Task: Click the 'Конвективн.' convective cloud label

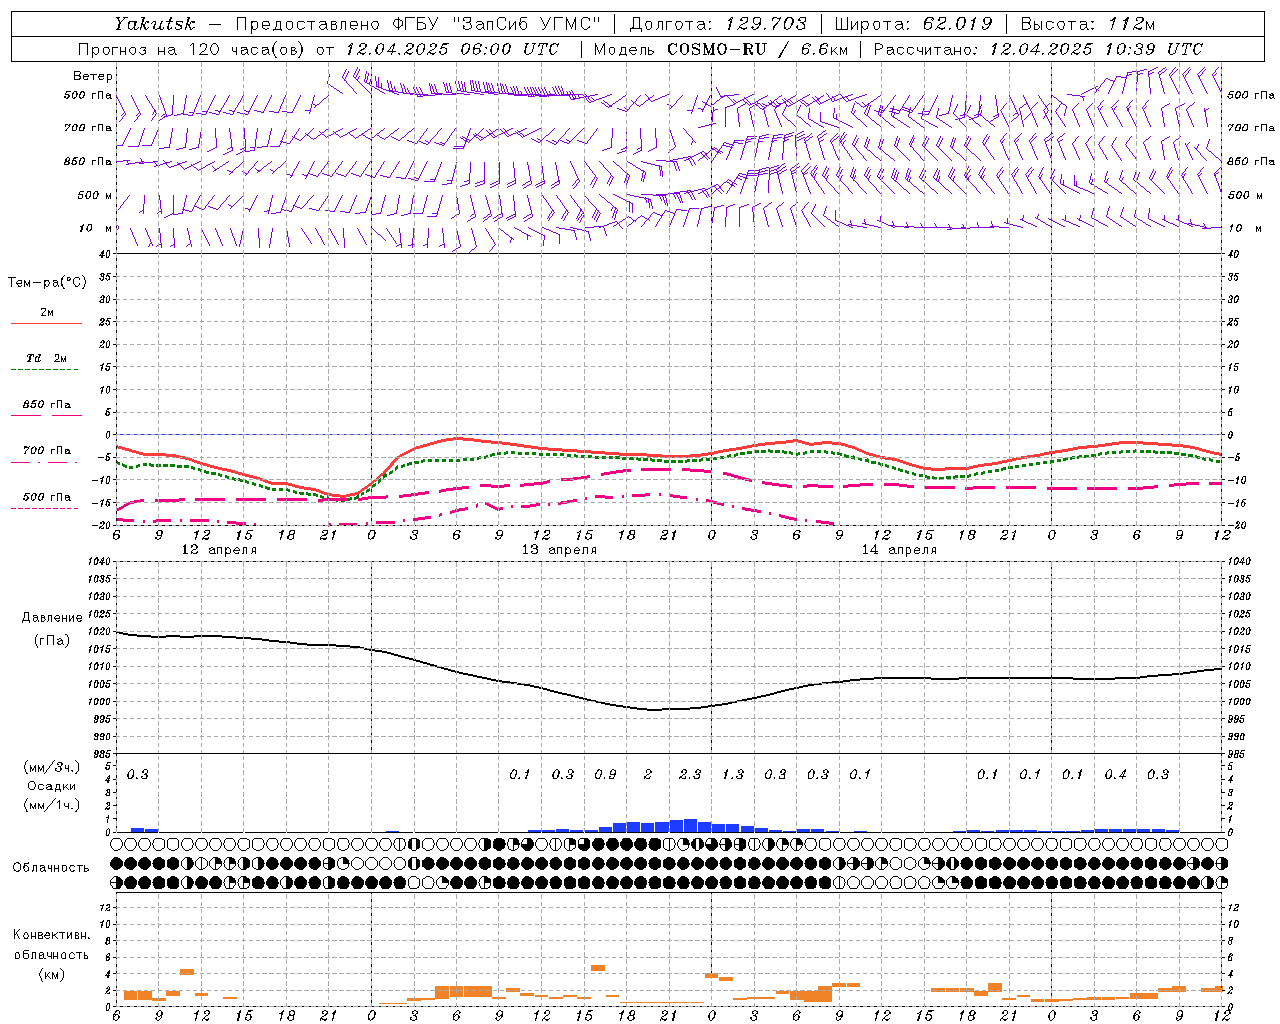Action: (x=51, y=935)
